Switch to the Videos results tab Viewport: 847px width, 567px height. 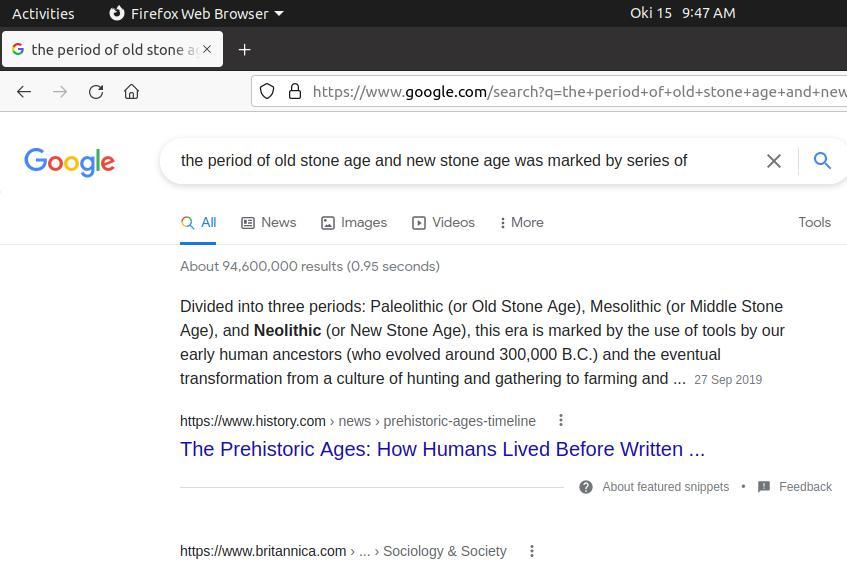tap(444, 222)
